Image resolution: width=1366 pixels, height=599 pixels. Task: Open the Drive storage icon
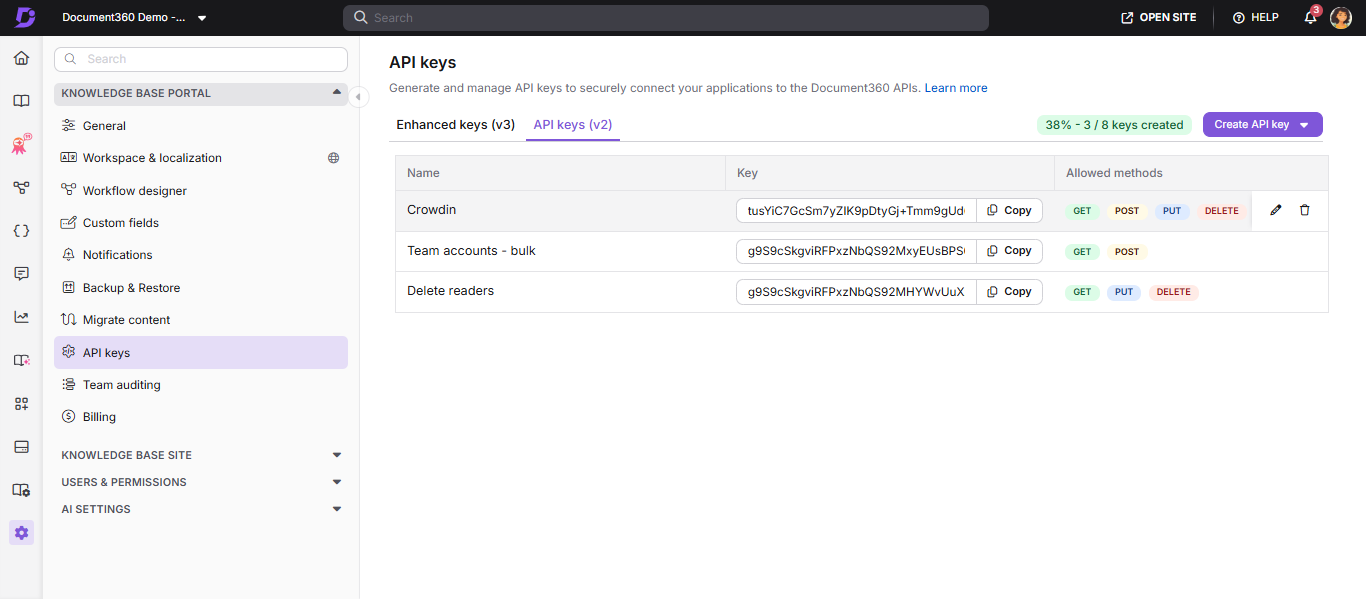pyautogui.click(x=21, y=446)
